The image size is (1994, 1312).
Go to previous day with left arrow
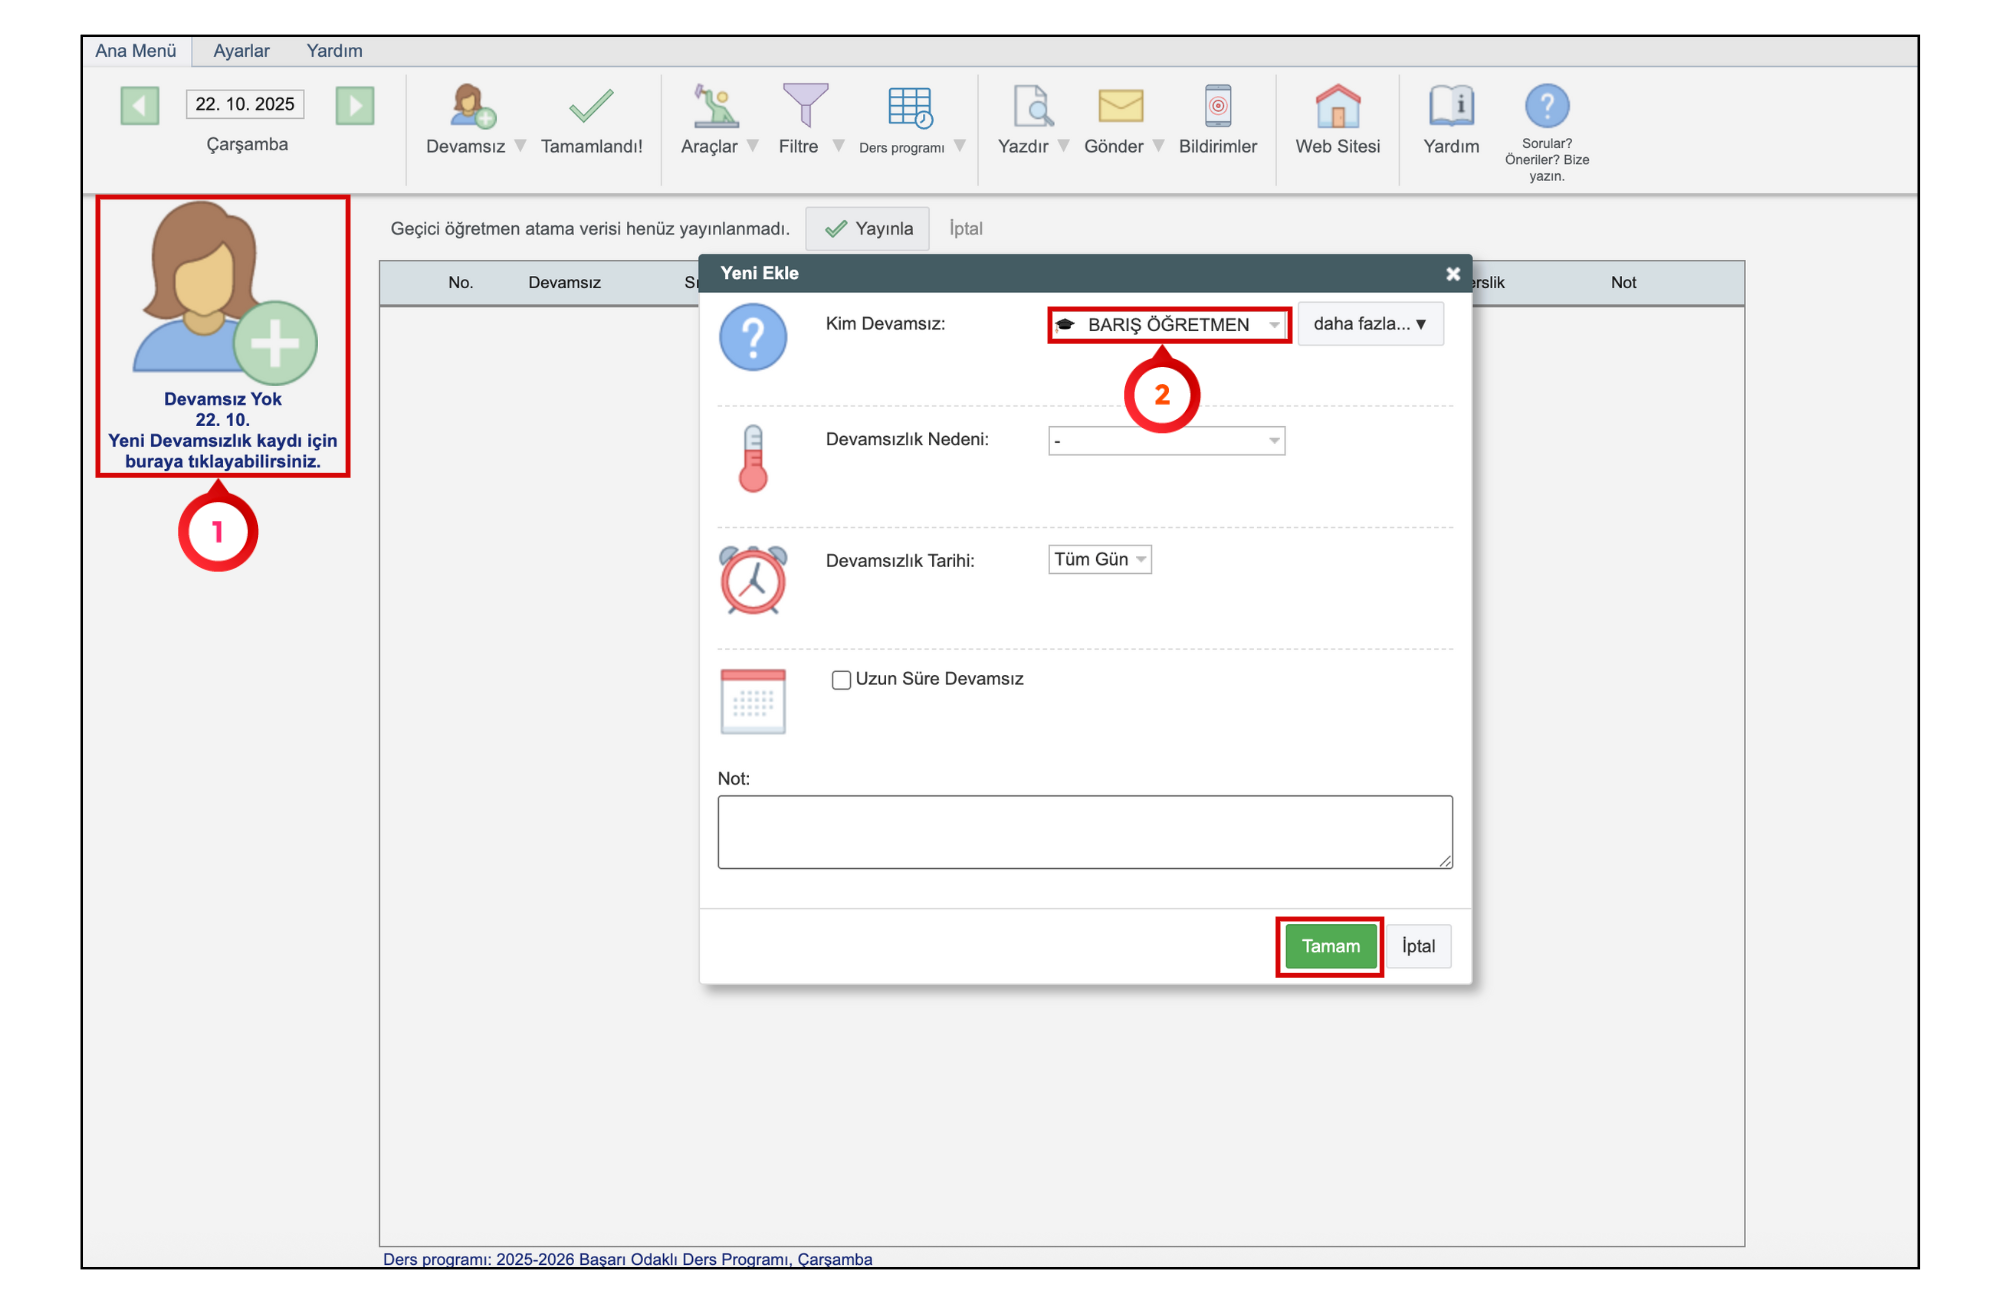[x=140, y=105]
